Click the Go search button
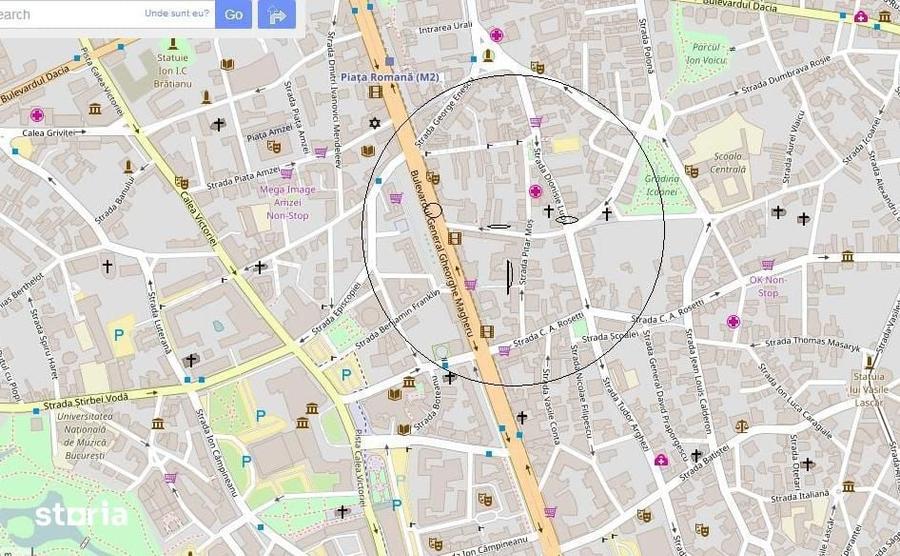900x556 pixels. (233, 14)
